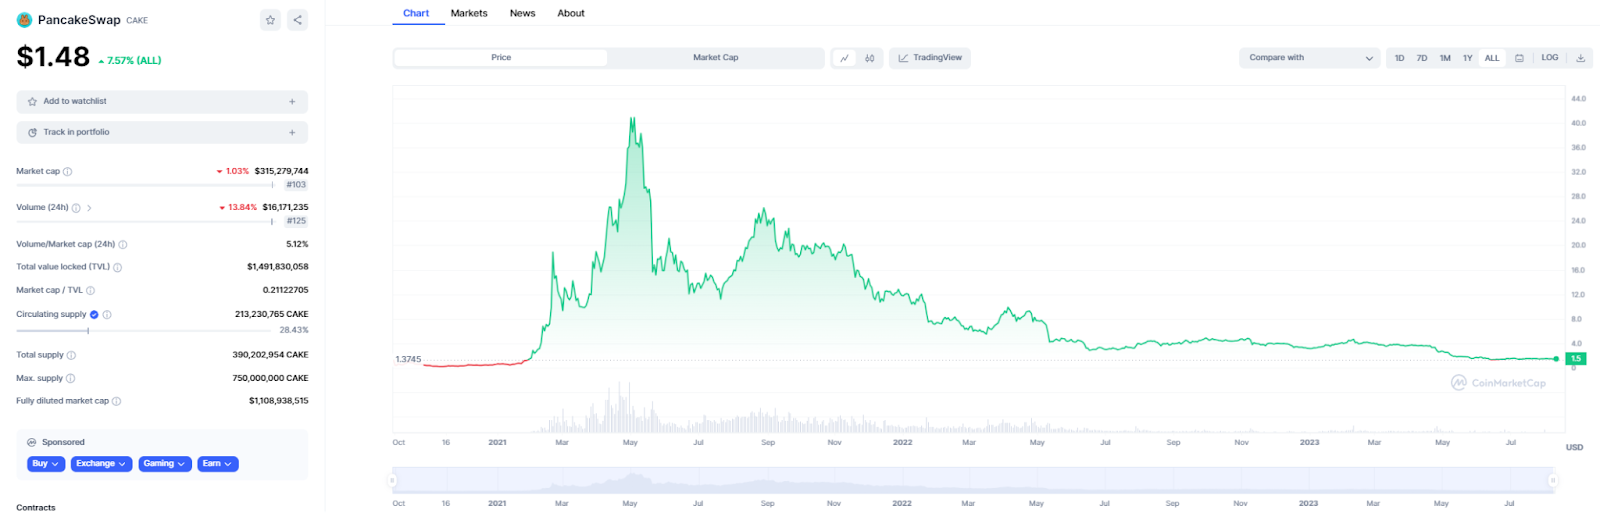Click the Contracts heading
This screenshot has width=1600, height=513.
(36, 508)
